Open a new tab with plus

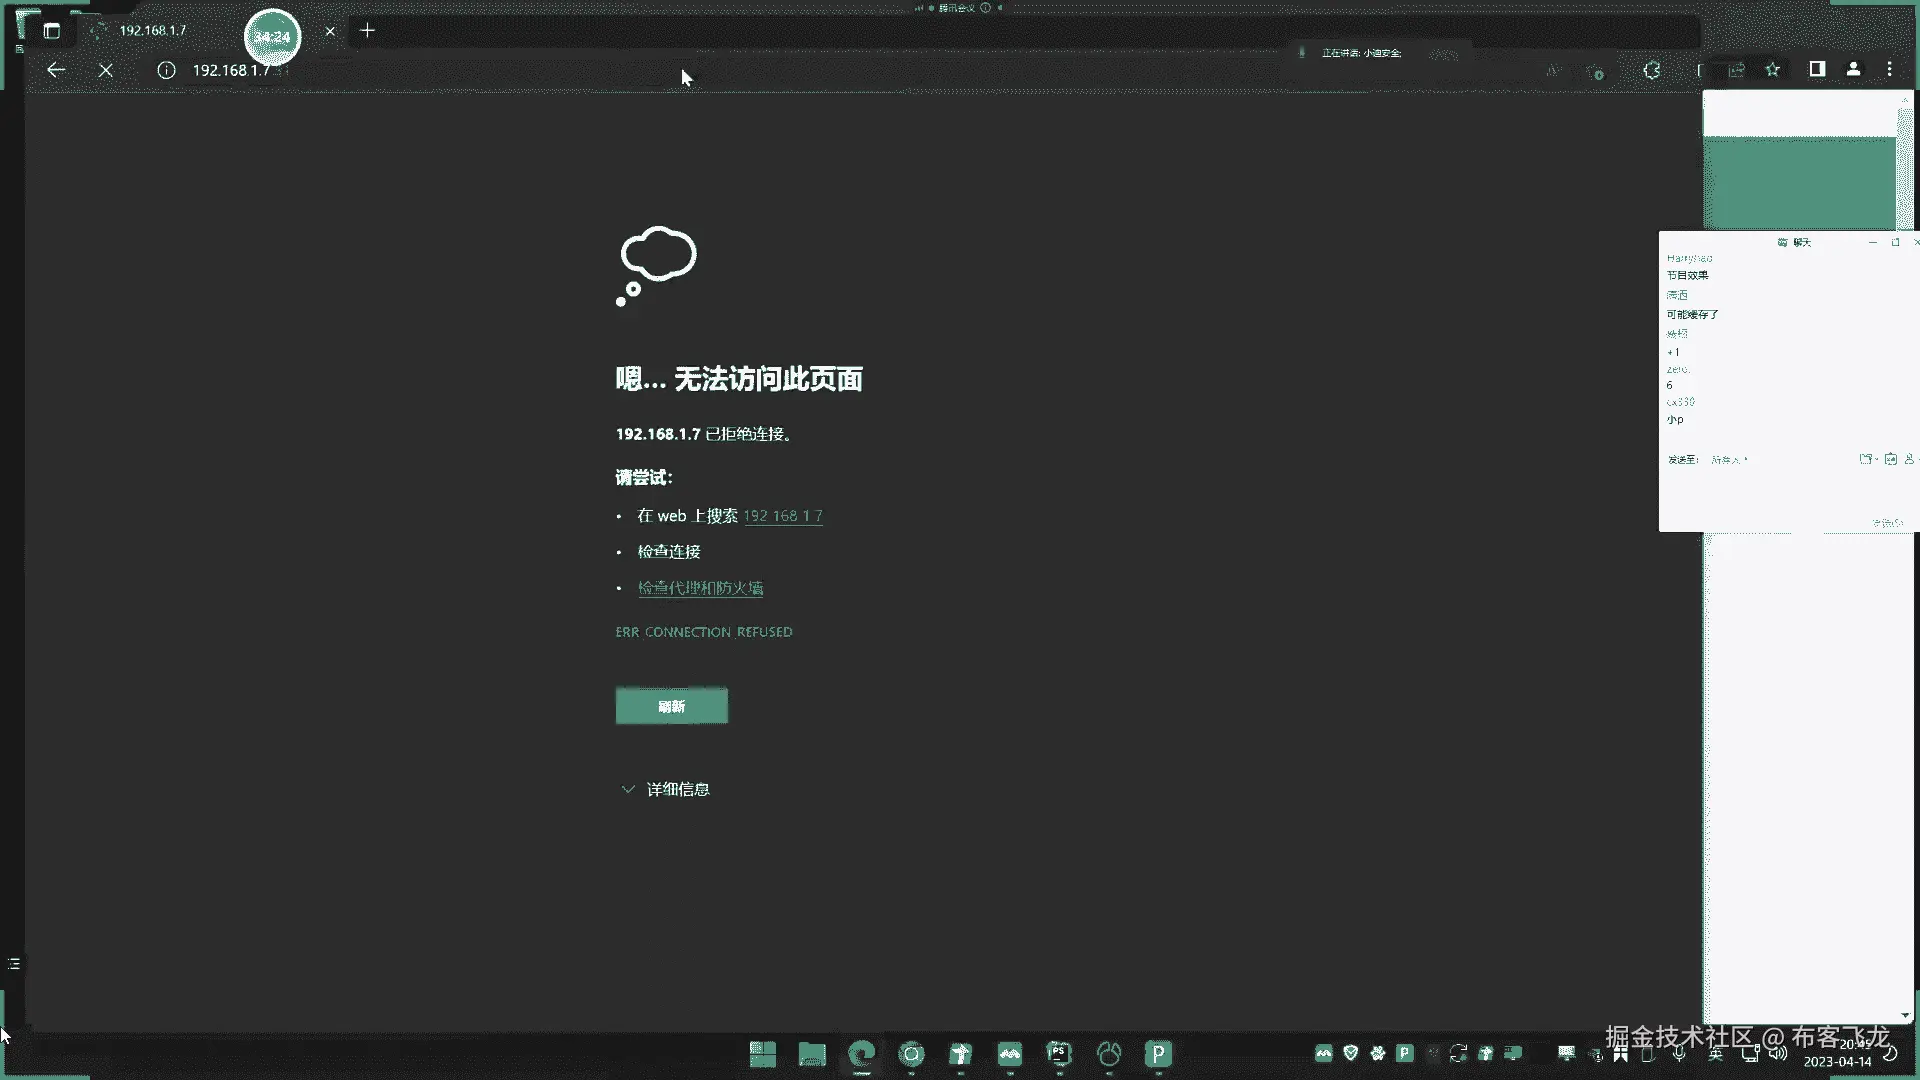coord(367,31)
